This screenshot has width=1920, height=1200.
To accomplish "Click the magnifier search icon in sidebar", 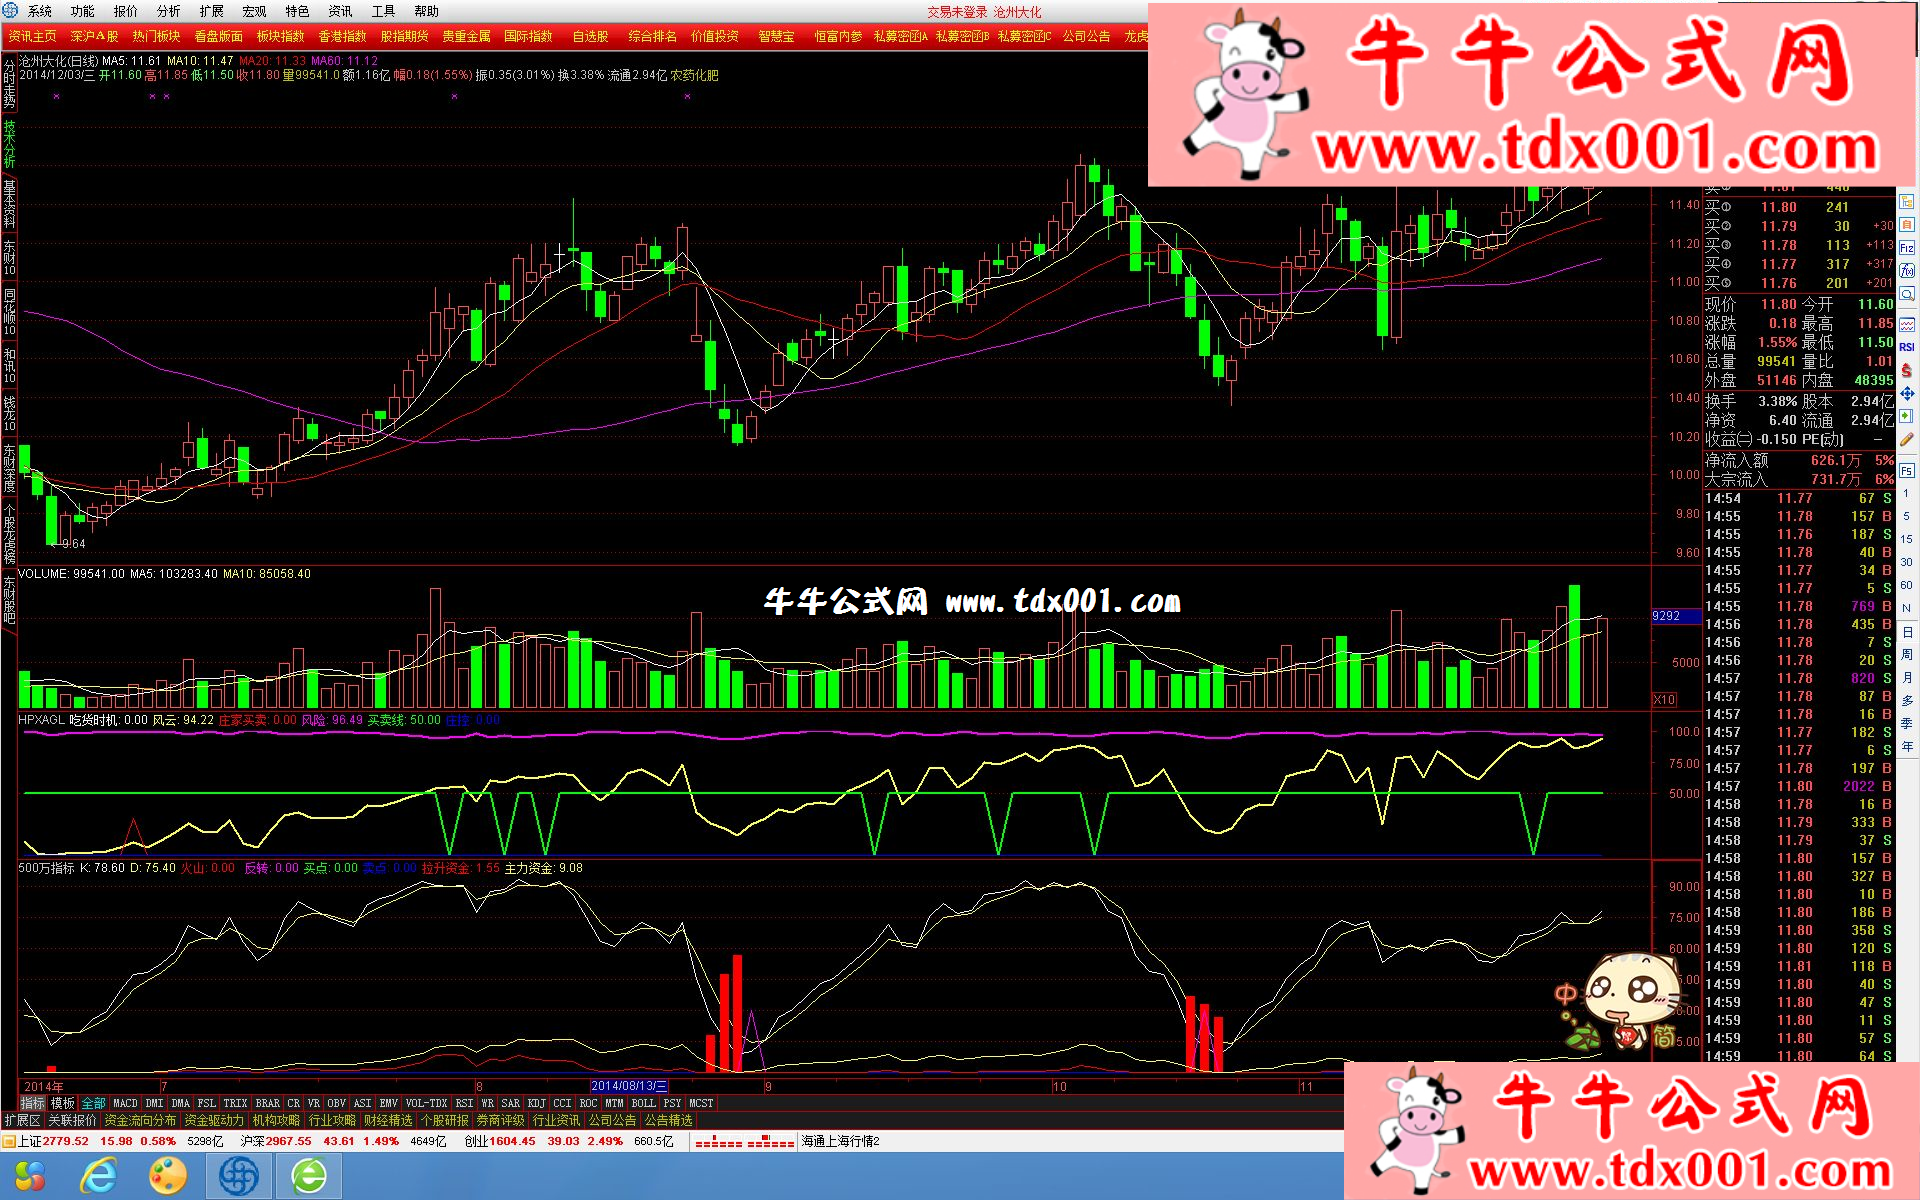I will click(1907, 294).
